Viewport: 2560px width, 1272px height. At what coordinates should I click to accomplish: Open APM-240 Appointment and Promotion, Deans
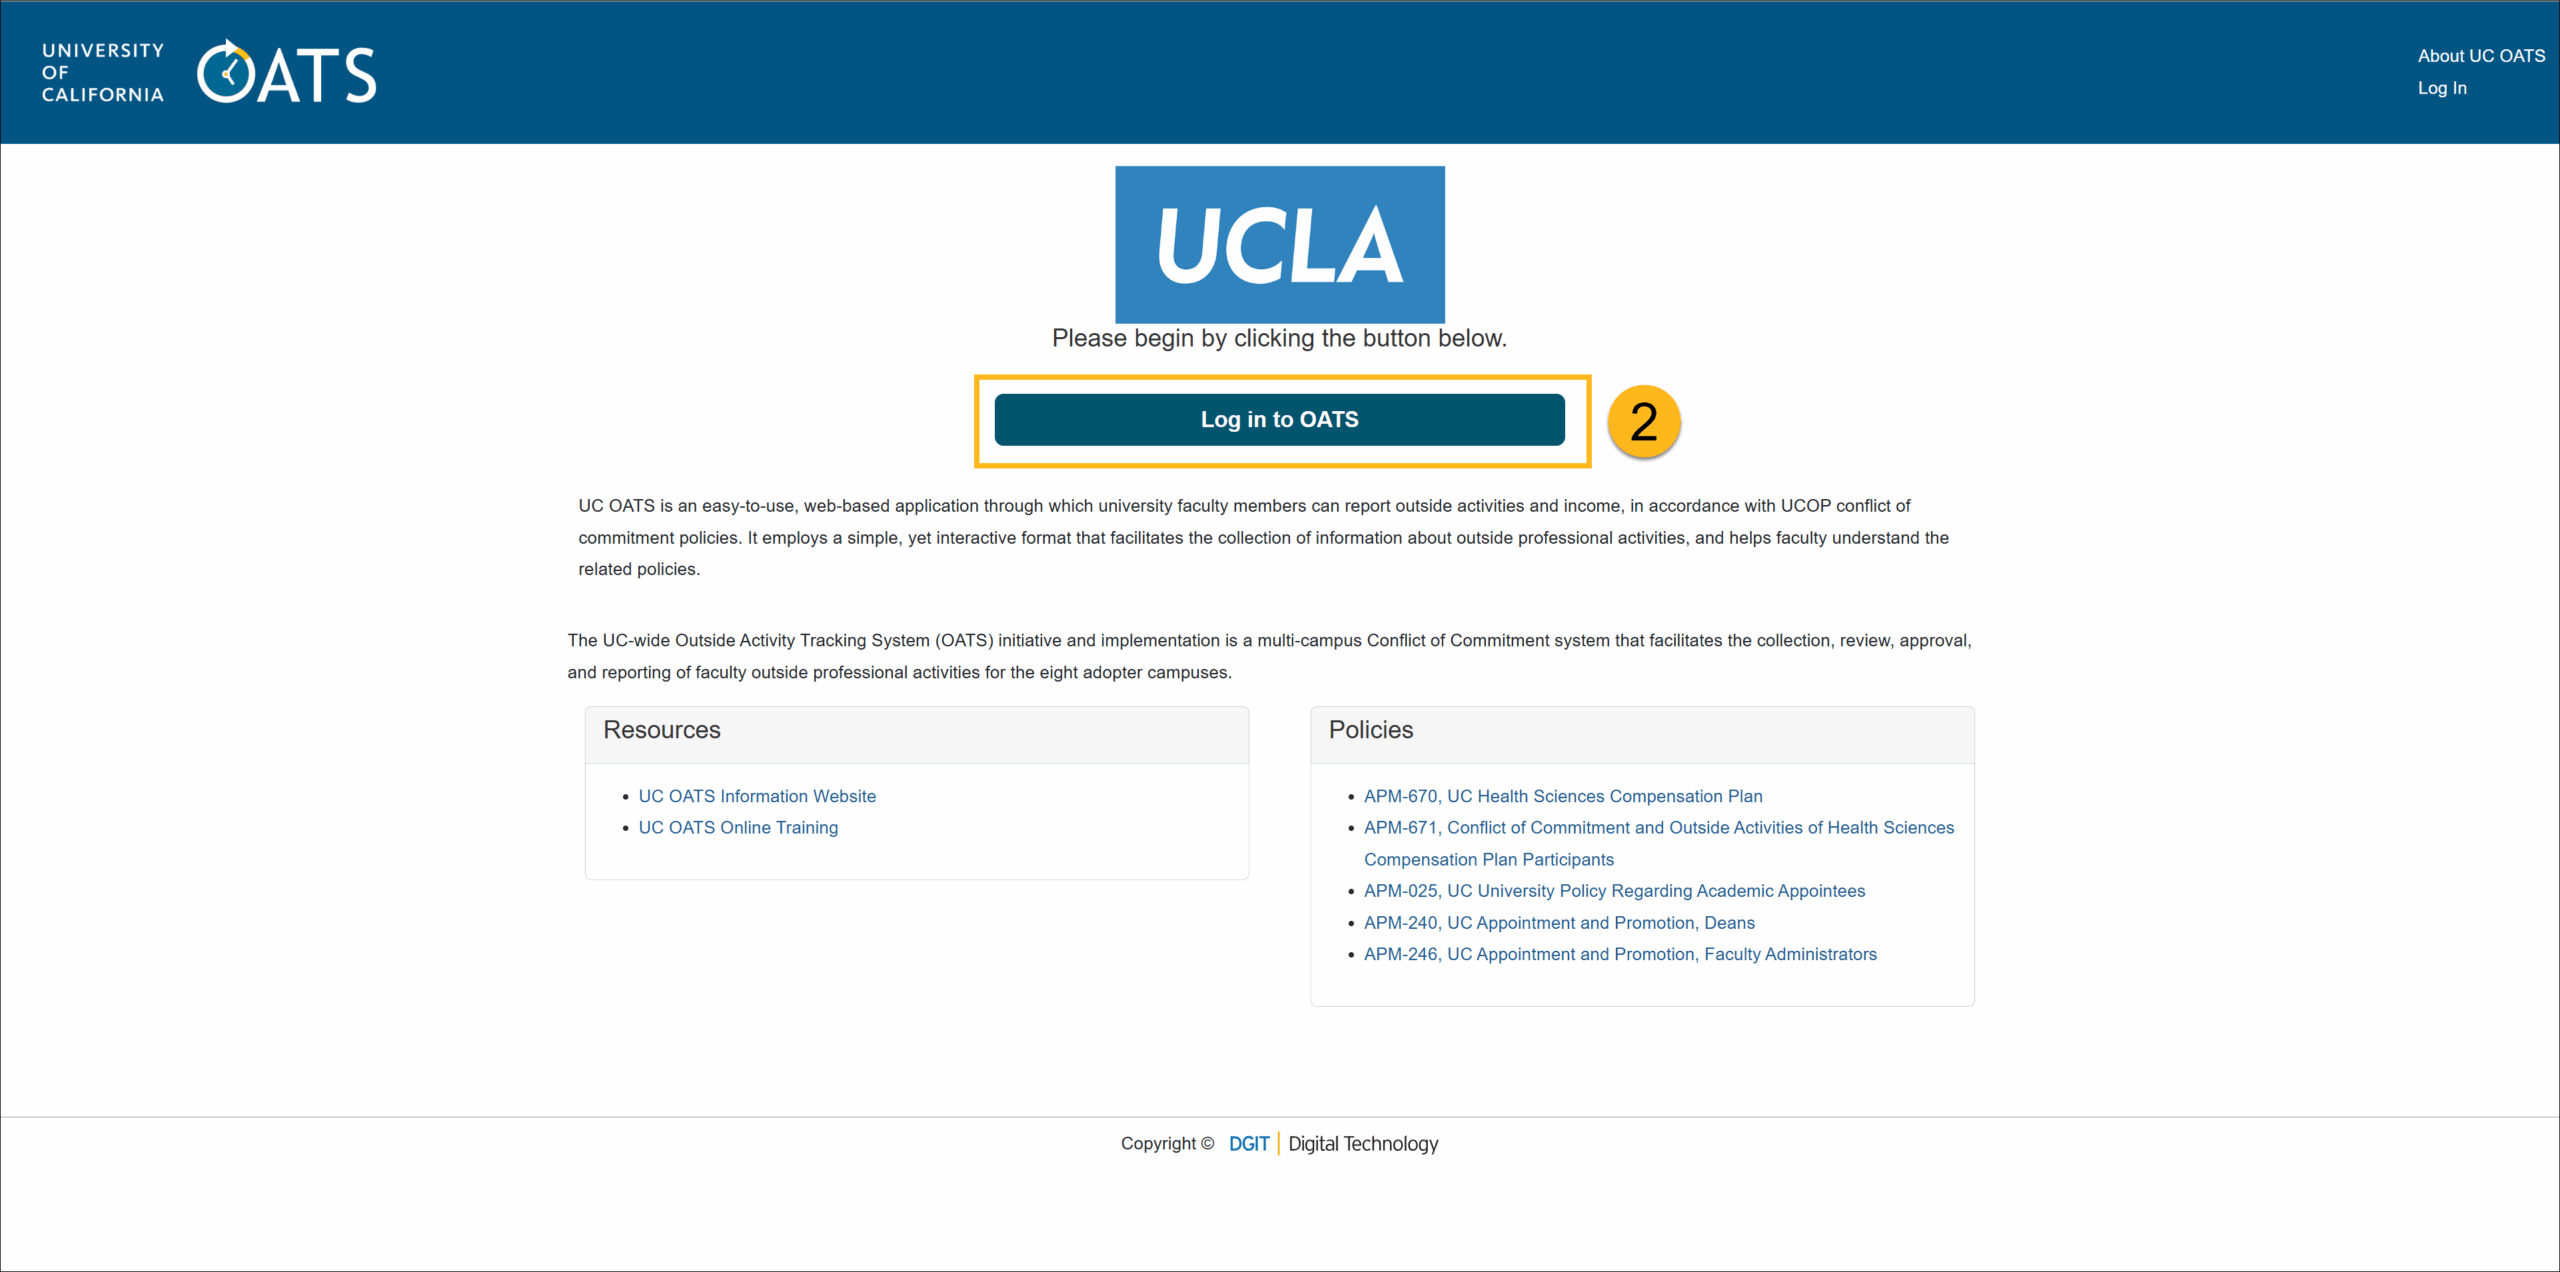point(1558,922)
